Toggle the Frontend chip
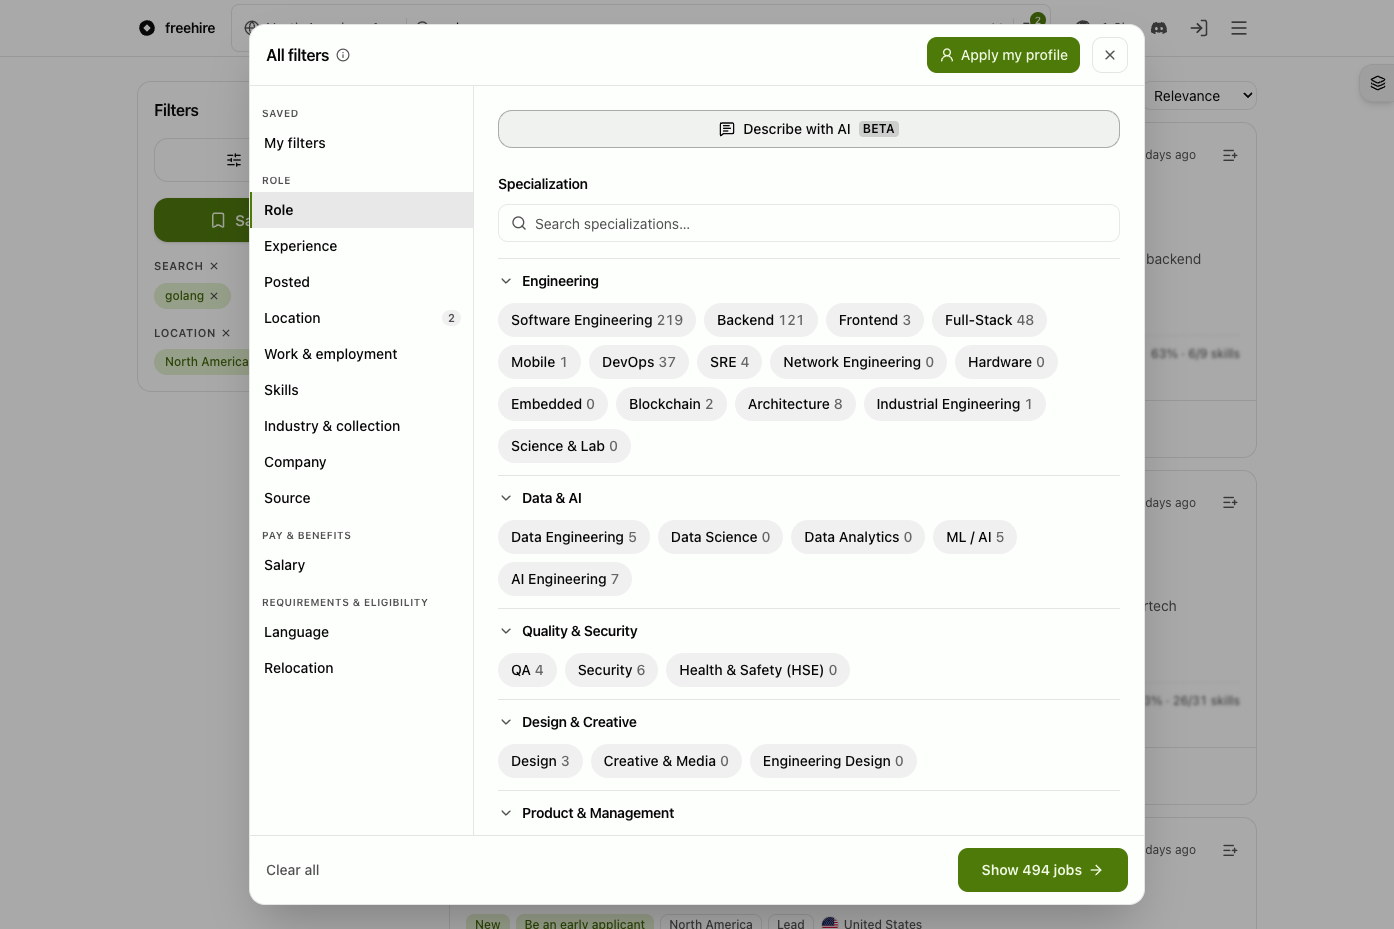The width and height of the screenshot is (1394, 929). click(x=875, y=320)
